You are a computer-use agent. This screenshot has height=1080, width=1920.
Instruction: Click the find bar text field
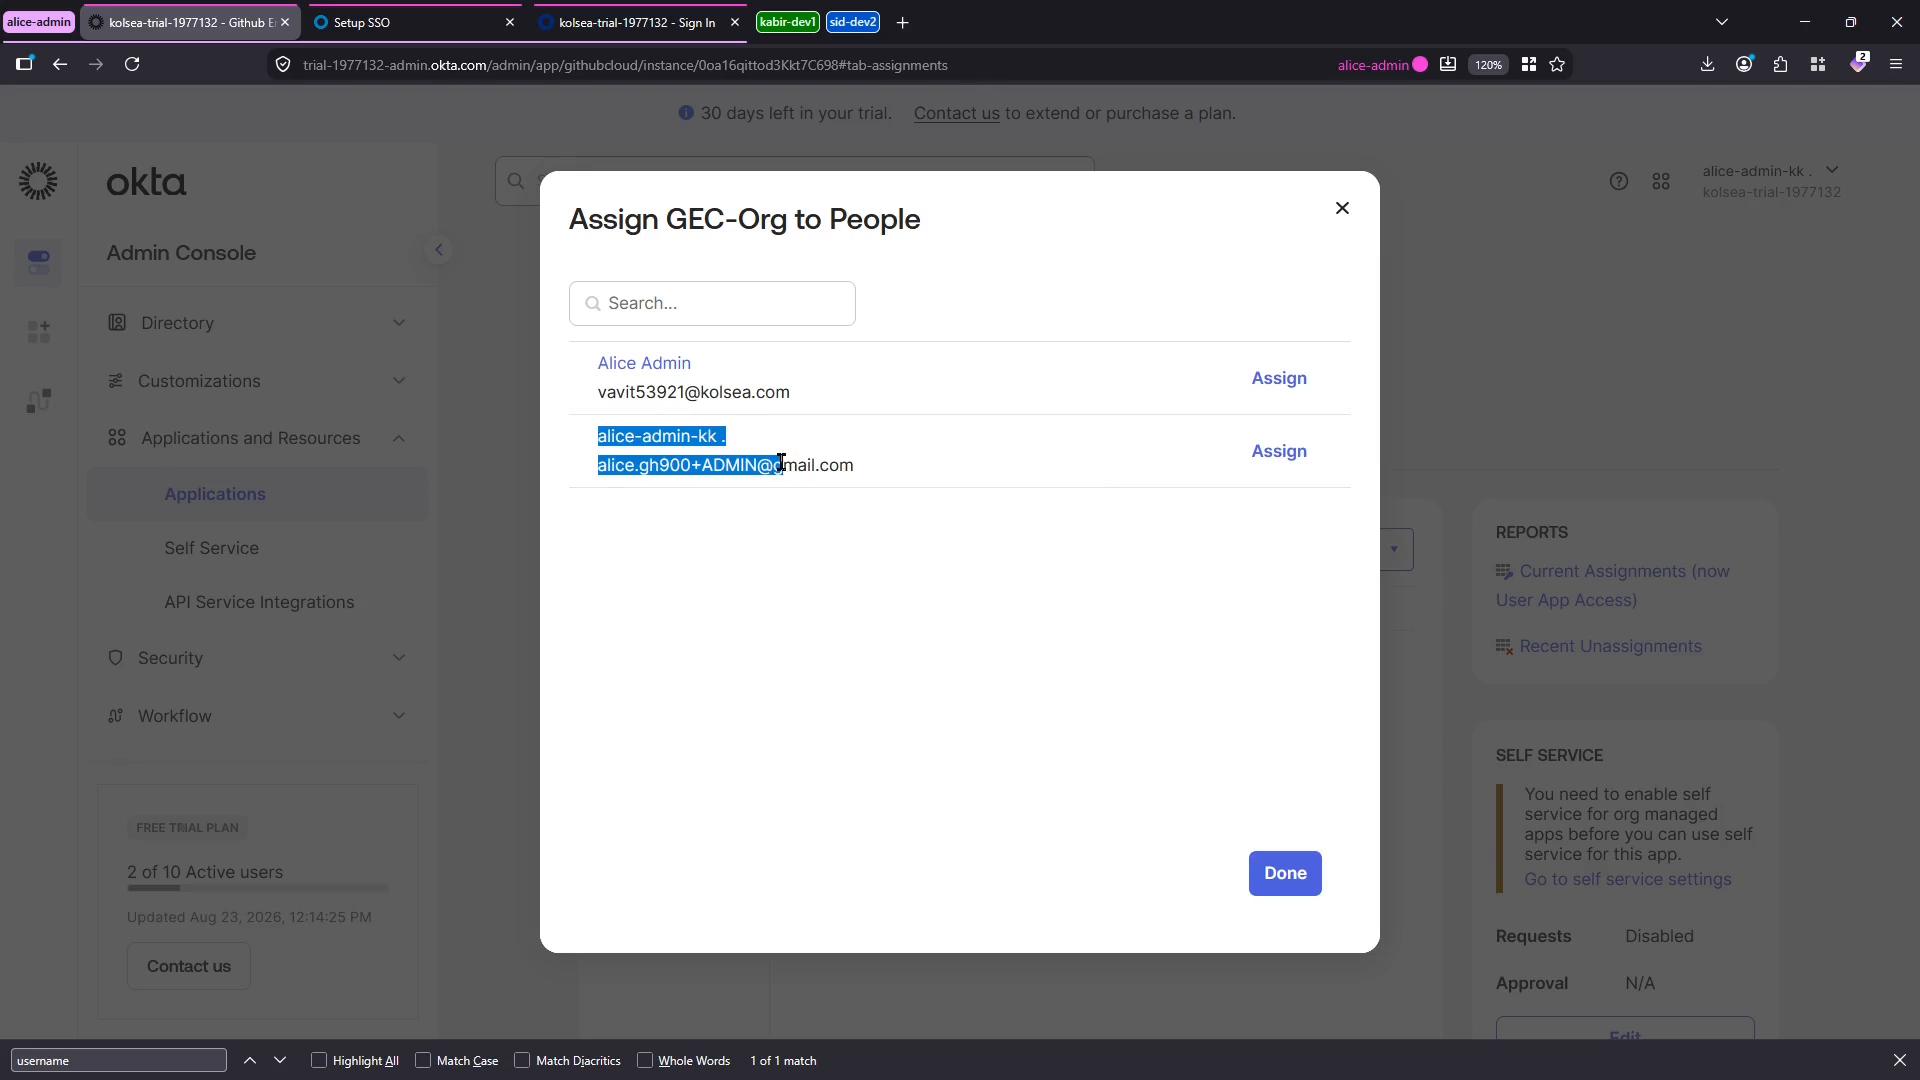(x=119, y=1060)
